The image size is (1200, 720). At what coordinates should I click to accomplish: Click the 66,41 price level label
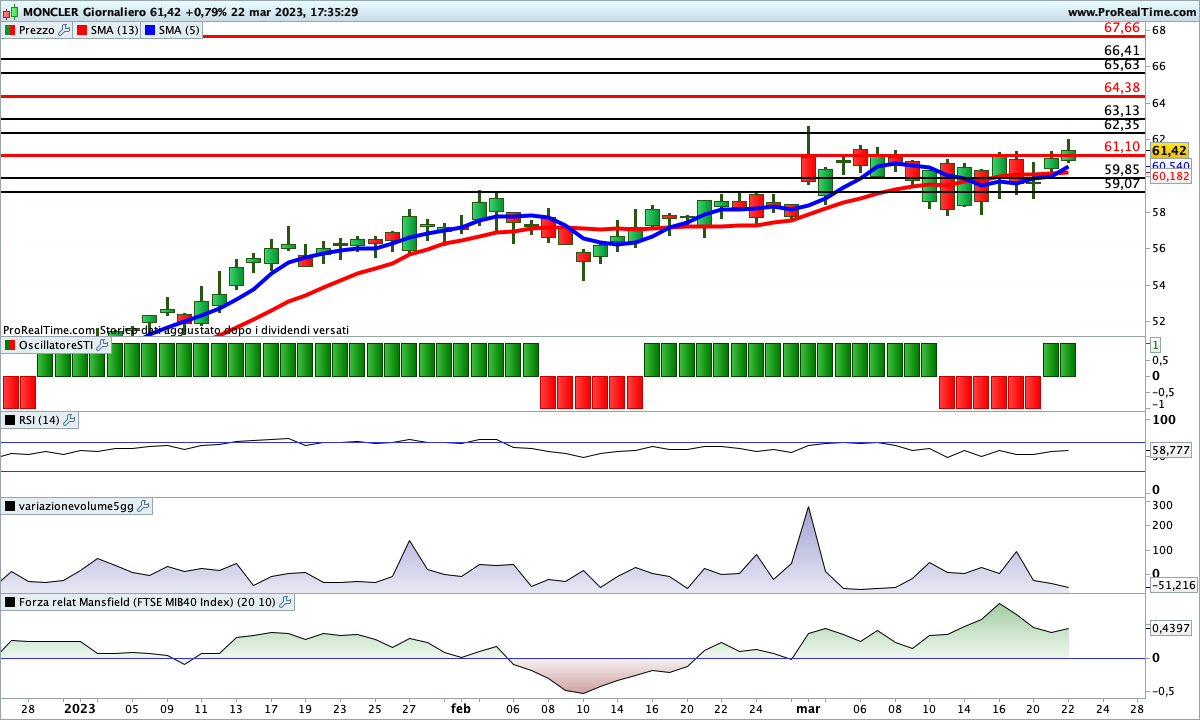point(1122,50)
